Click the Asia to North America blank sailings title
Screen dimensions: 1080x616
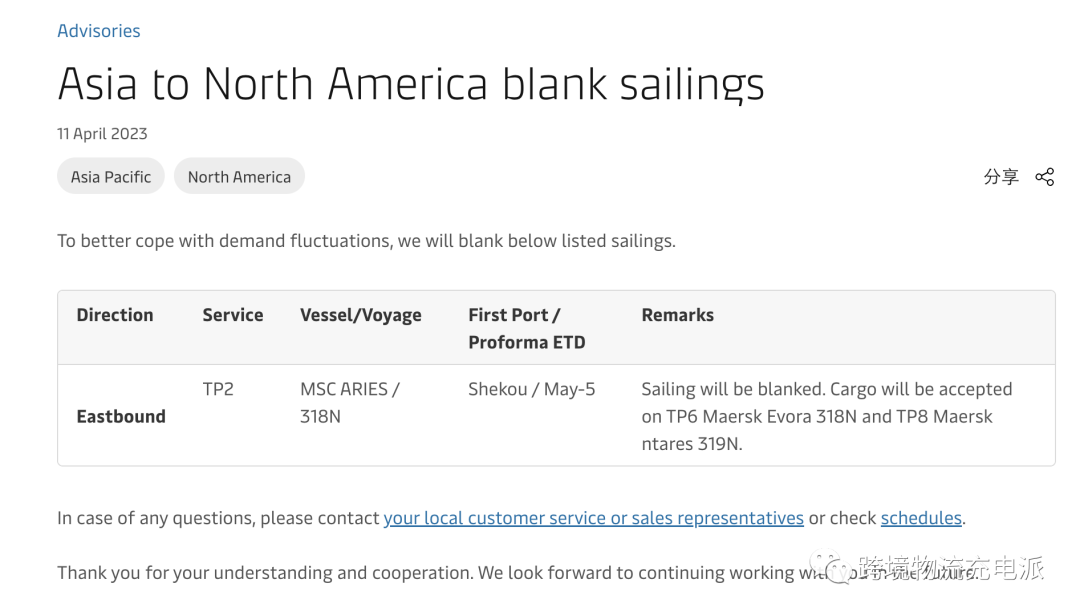coord(411,84)
